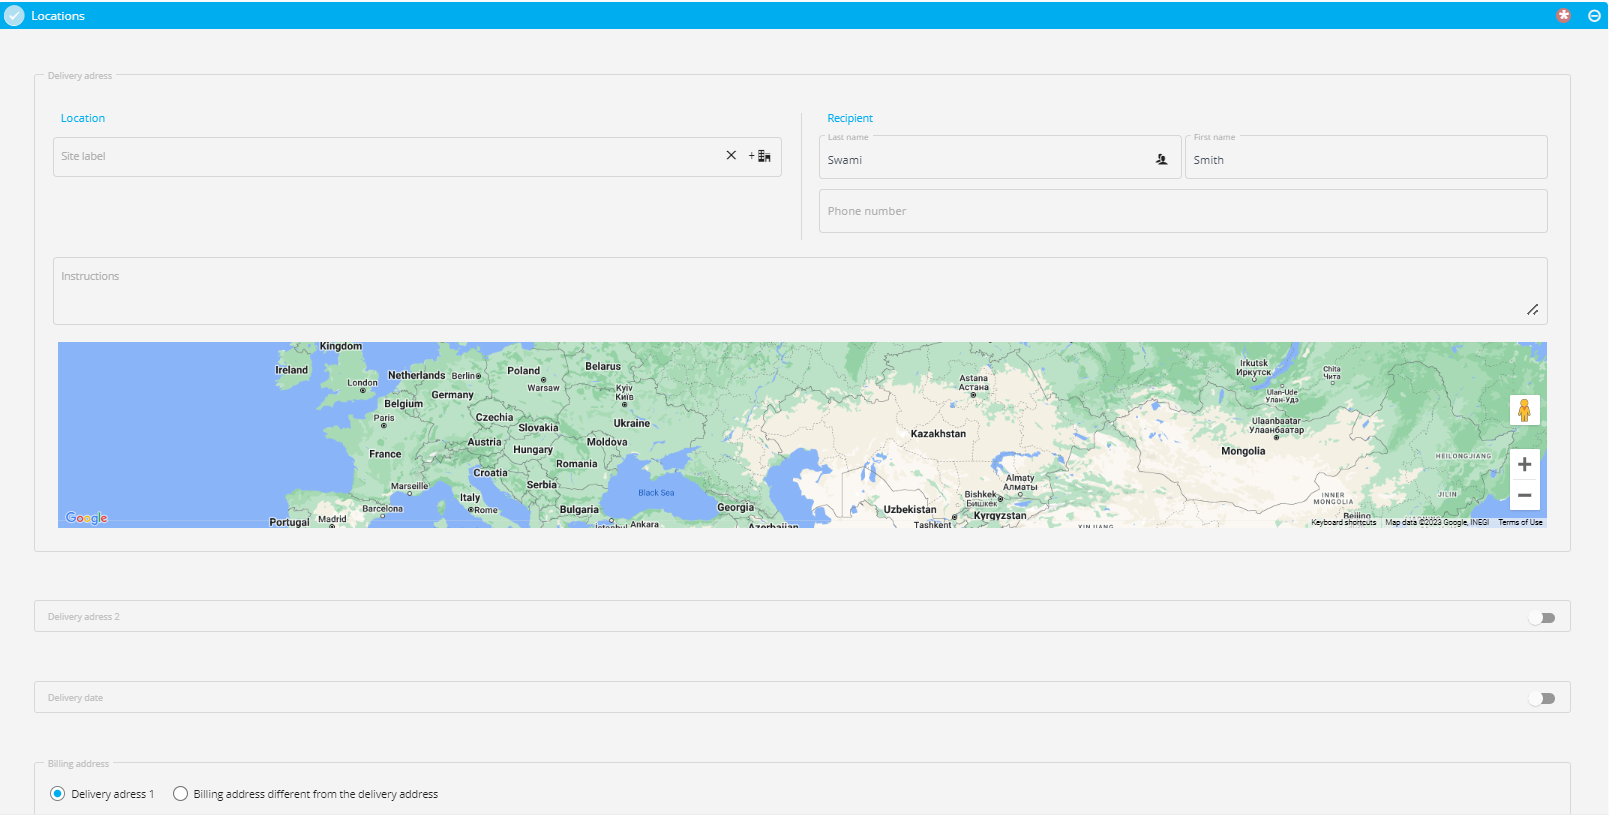Click Kazakhstan label on the map

click(938, 434)
